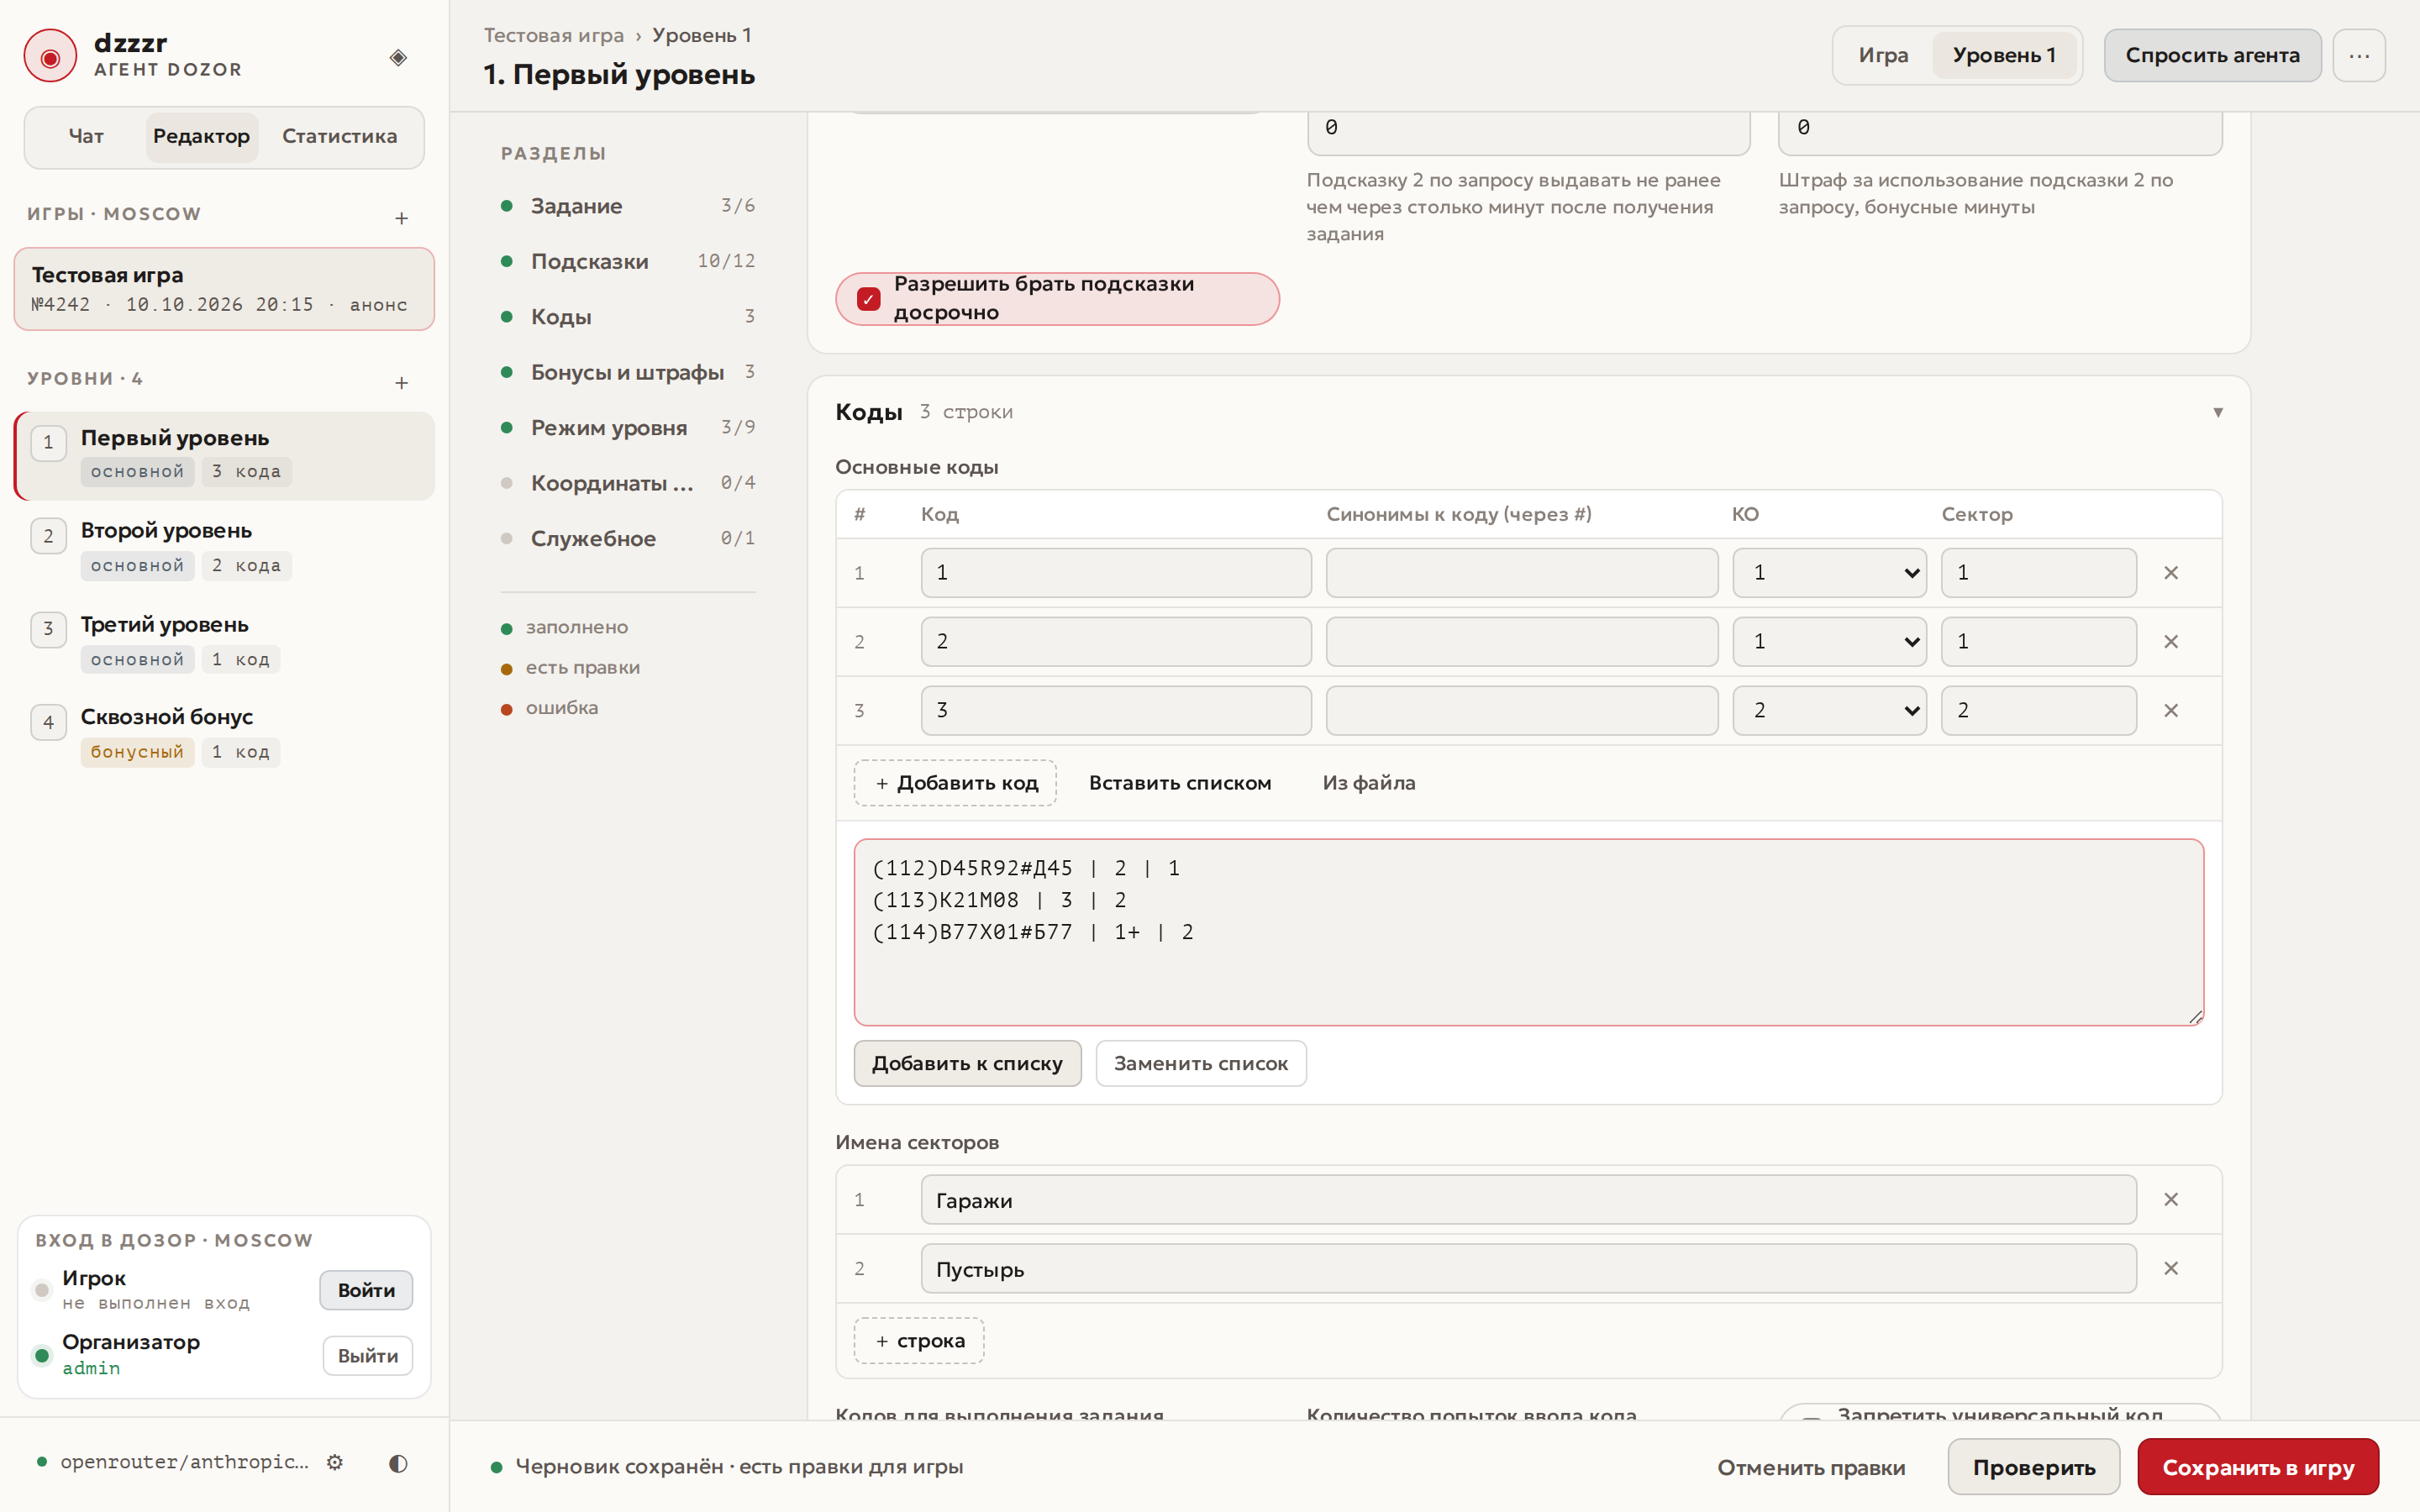Viewport: 2420px width, 1512px height.
Task: Jump to Подсказки section
Action: coord(628,261)
